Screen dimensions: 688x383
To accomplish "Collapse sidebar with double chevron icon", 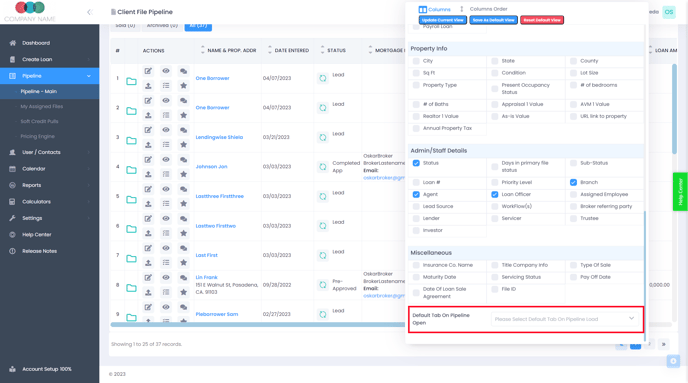I will pyautogui.click(x=90, y=12).
